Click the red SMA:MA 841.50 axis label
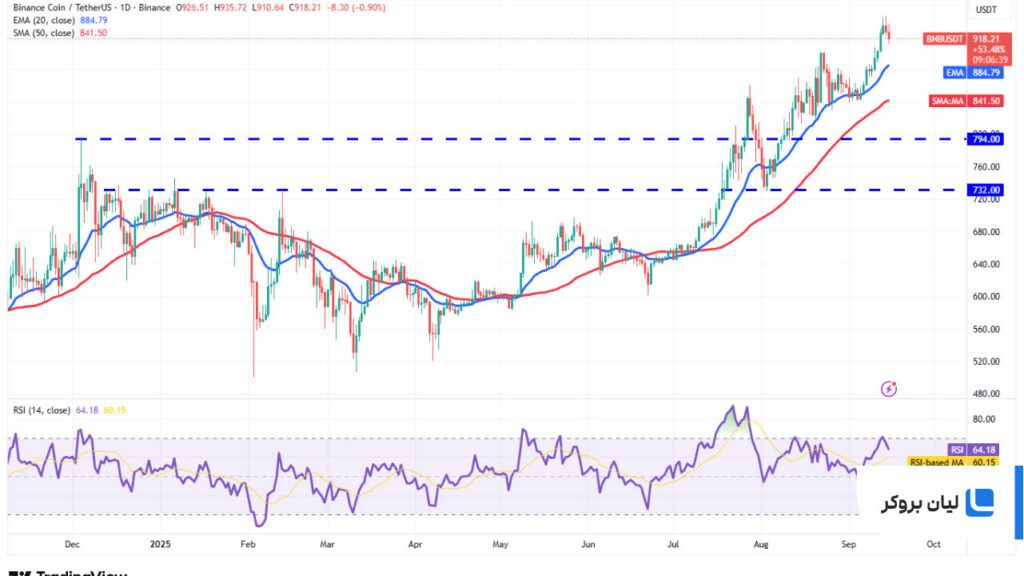 click(x=966, y=101)
